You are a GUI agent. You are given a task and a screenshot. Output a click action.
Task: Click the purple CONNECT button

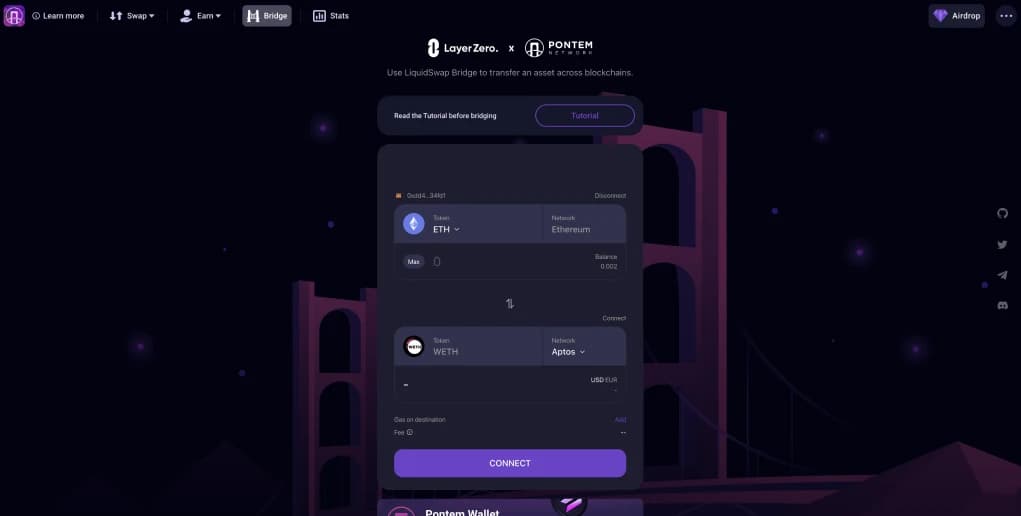click(x=510, y=463)
